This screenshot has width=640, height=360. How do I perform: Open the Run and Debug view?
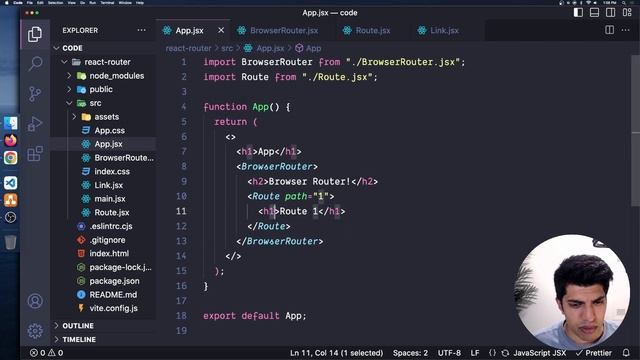click(x=35, y=124)
